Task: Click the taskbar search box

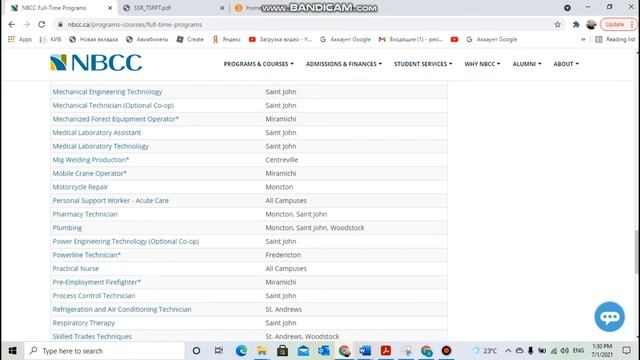Action: click(104, 351)
